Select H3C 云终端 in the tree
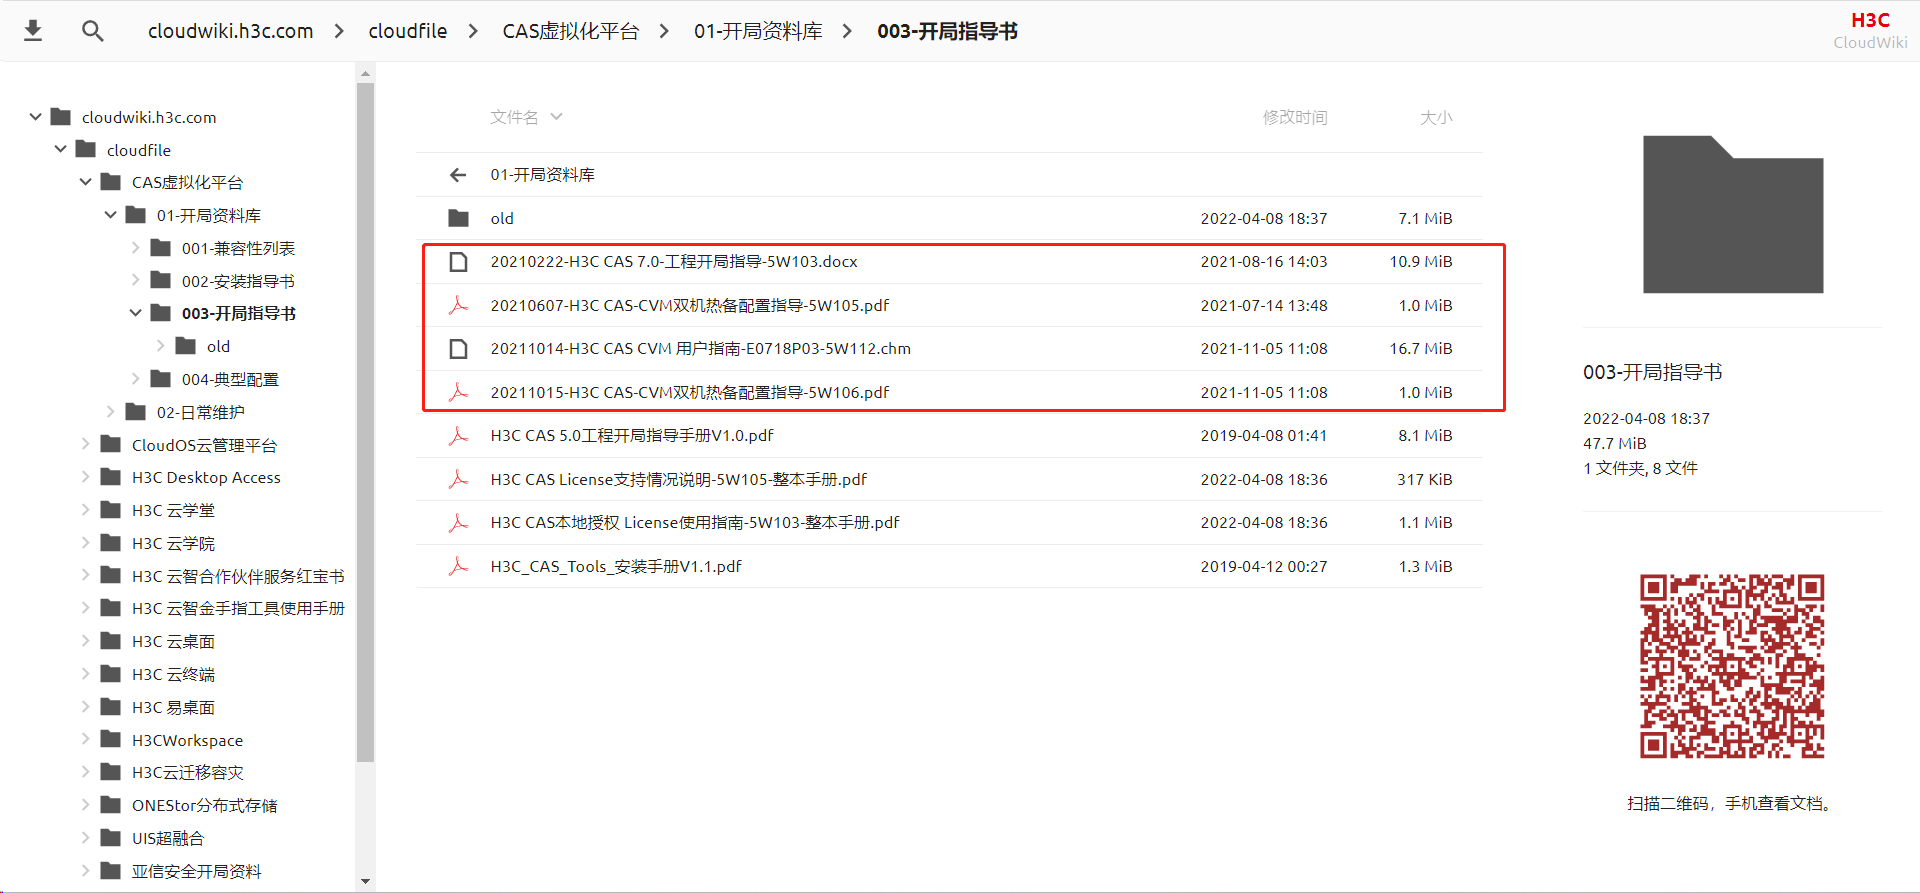This screenshot has height=893, width=1920. [x=173, y=674]
